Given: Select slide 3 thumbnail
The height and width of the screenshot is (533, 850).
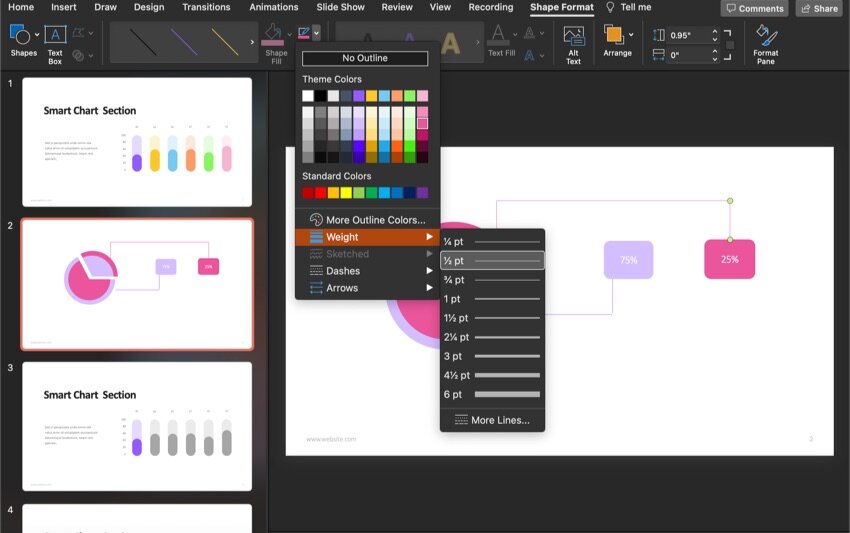Looking at the screenshot, I should click(137, 426).
